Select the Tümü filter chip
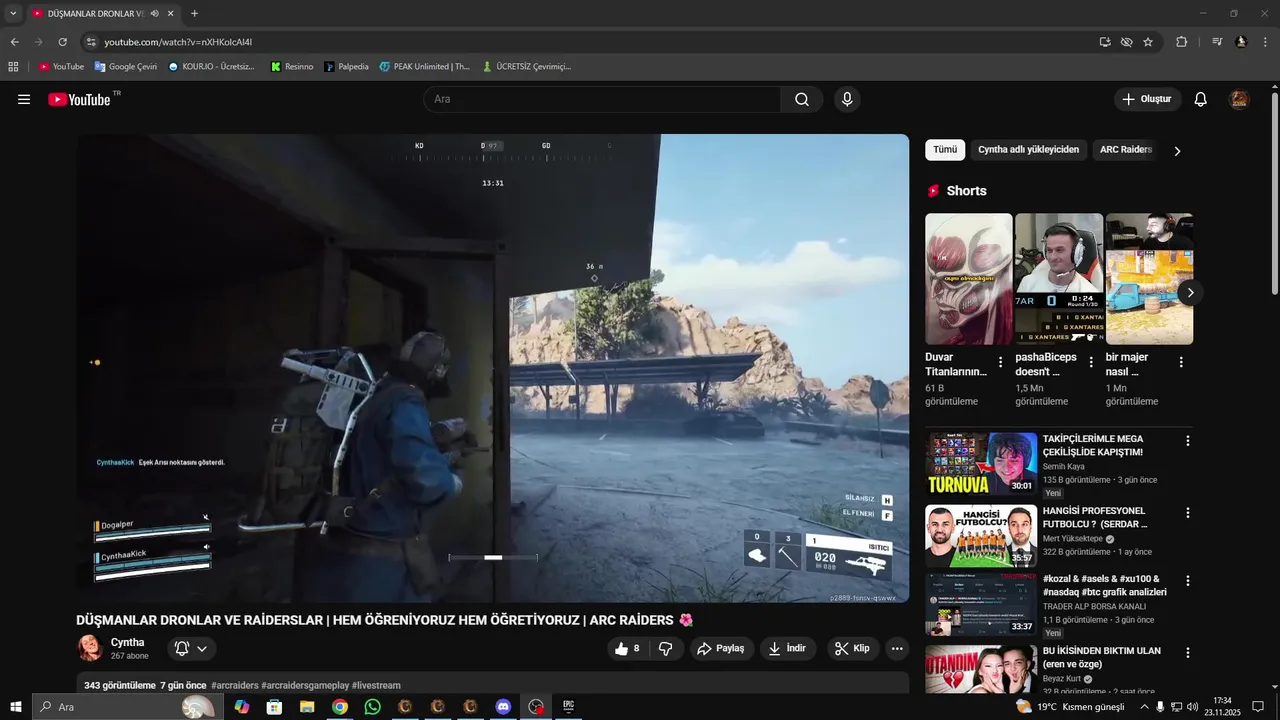 (x=945, y=150)
